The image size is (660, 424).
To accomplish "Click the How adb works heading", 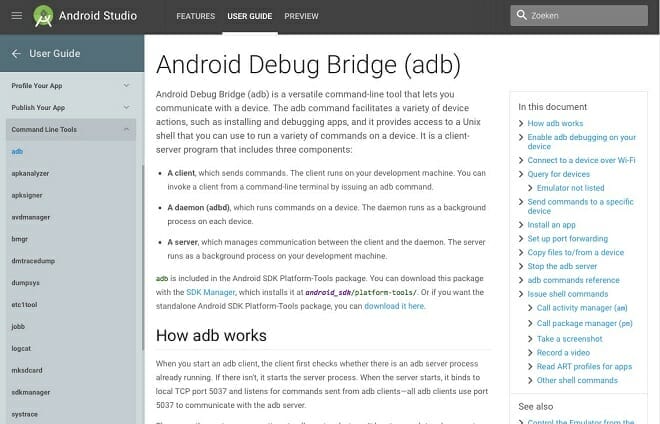I will tap(211, 336).
